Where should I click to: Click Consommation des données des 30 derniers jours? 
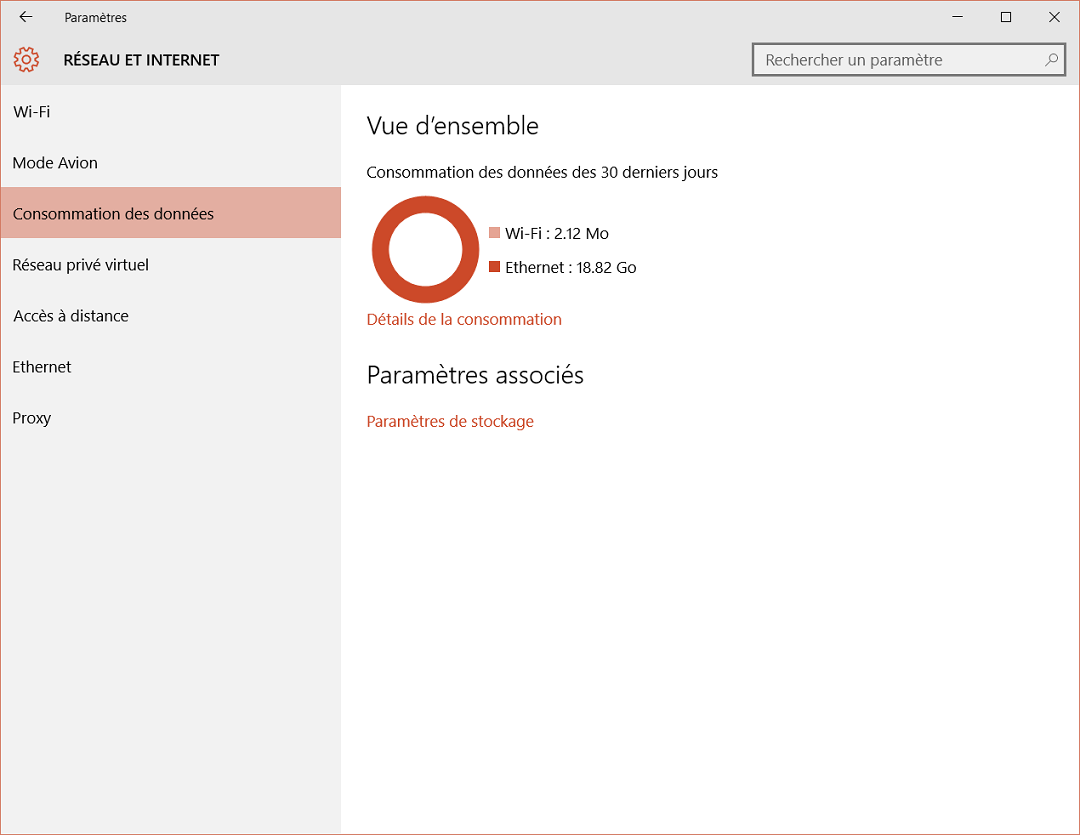[x=542, y=172]
